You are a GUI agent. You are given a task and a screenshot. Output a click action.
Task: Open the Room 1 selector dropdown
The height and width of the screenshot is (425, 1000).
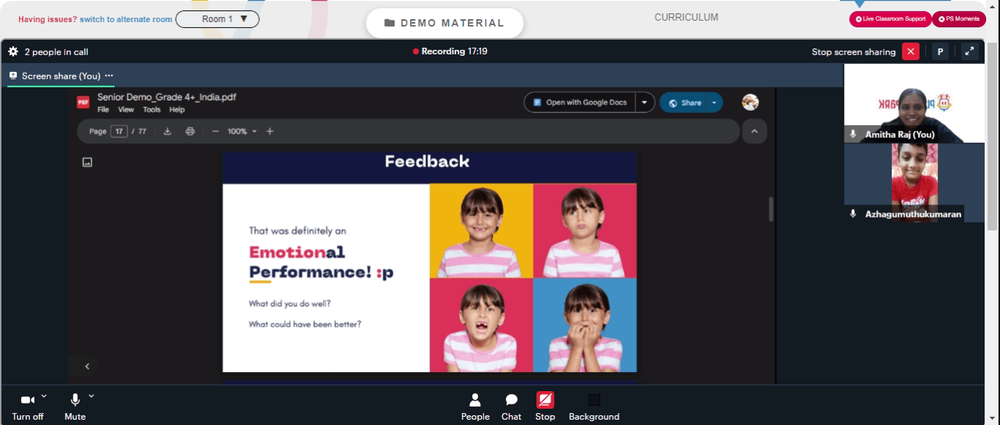tap(217, 19)
